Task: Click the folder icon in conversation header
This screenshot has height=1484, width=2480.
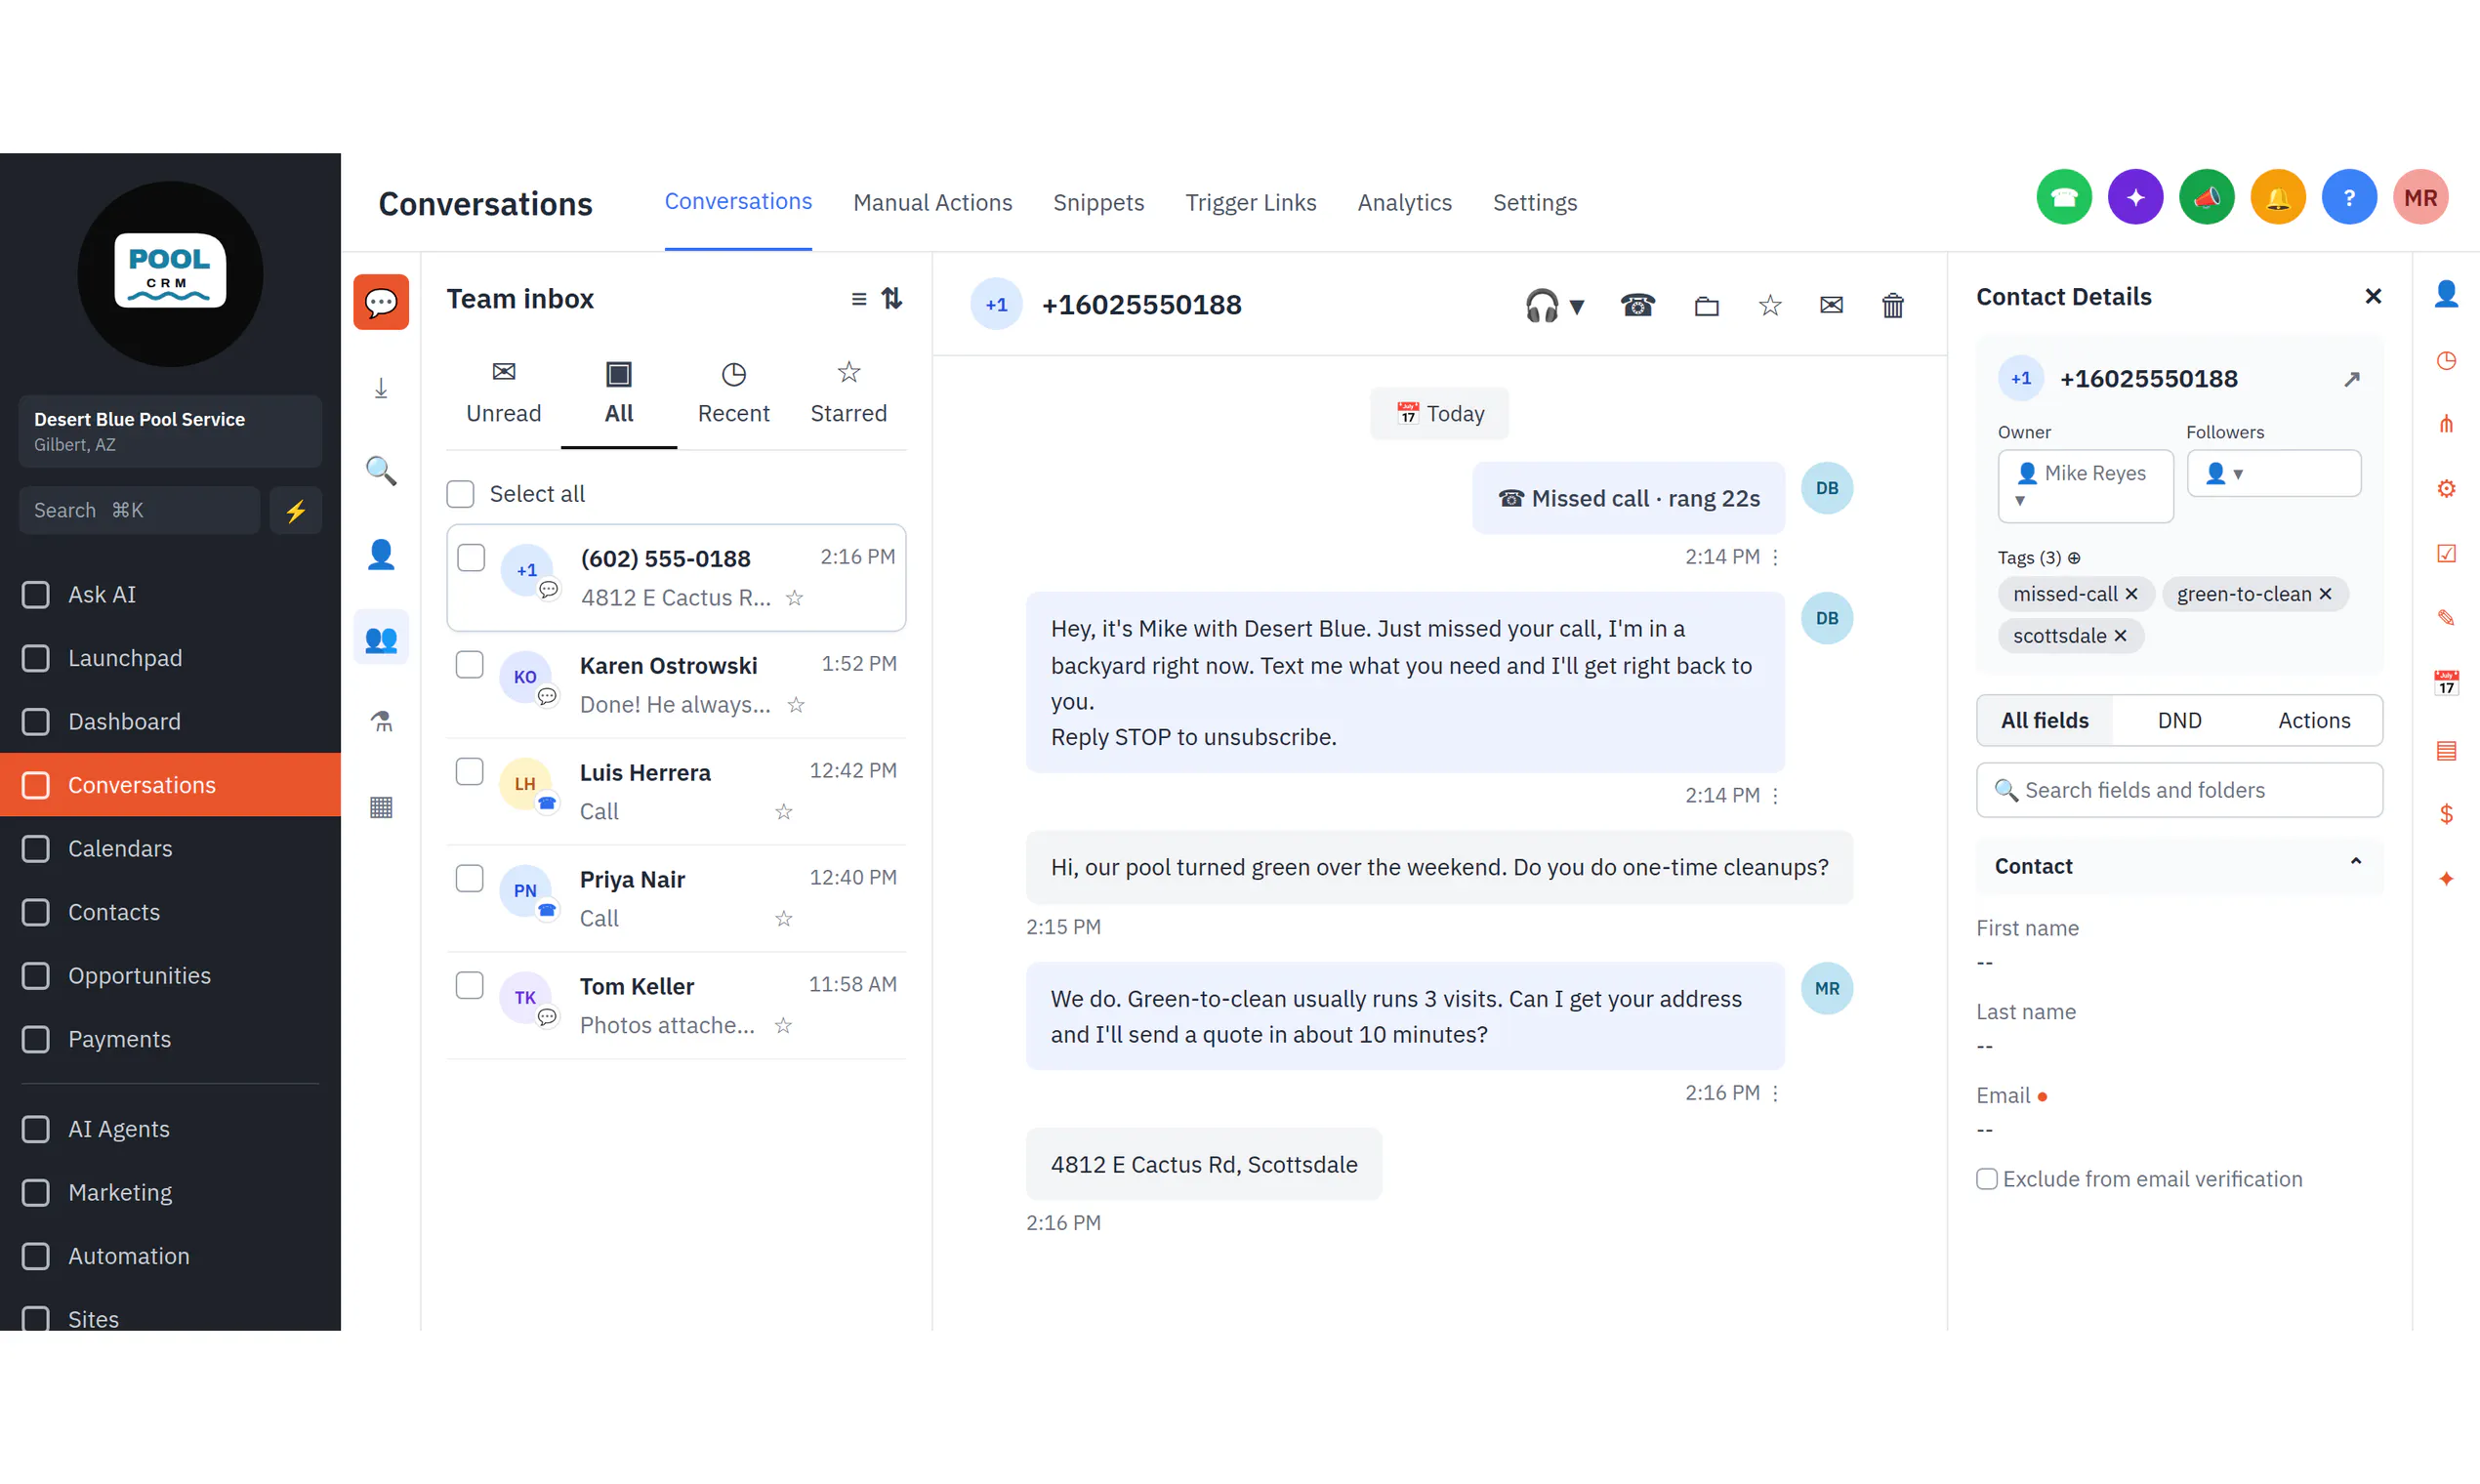Action: 1706,305
